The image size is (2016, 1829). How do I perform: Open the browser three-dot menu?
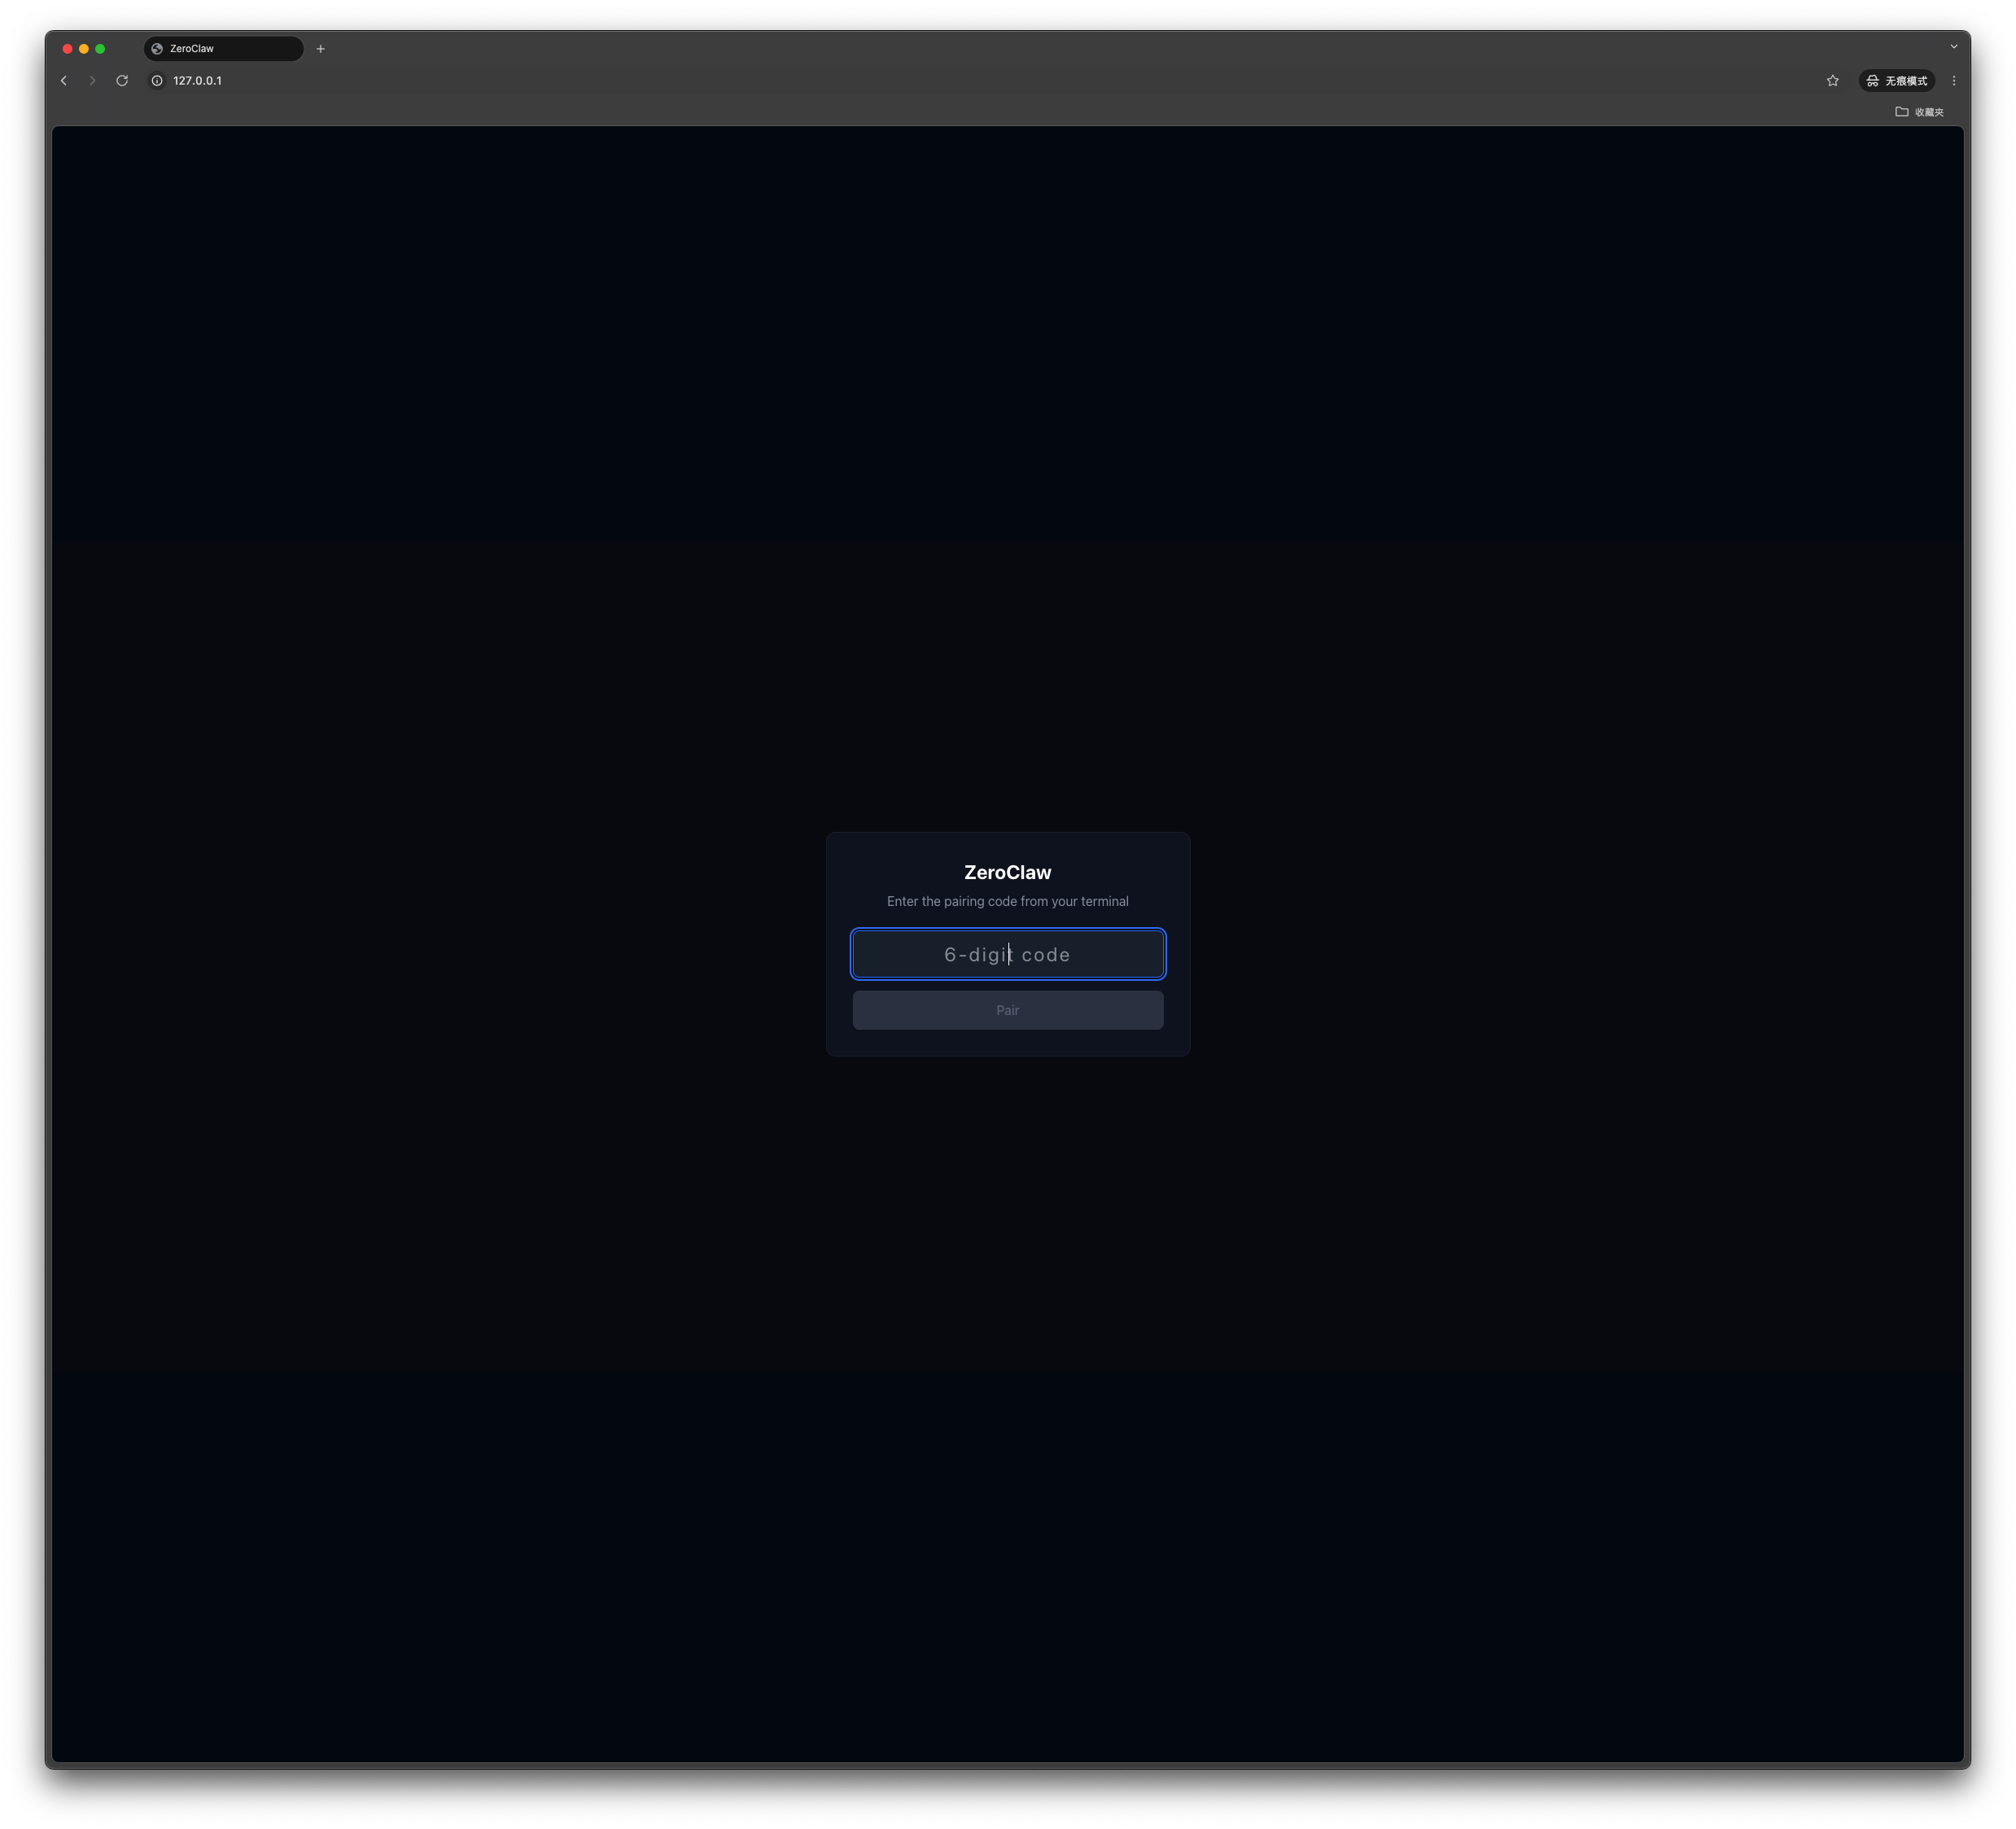pos(1953,81)
